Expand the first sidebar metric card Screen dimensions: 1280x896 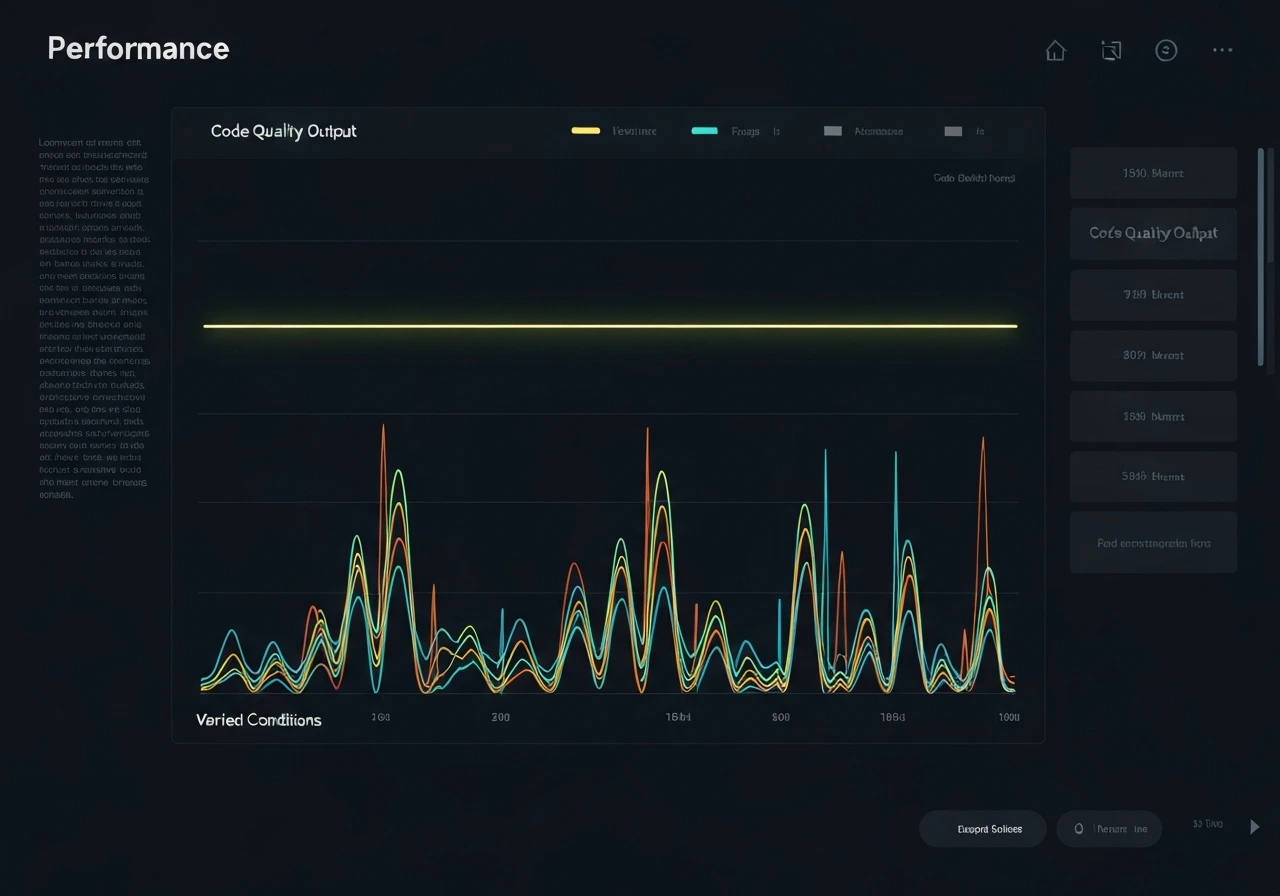1153,172
